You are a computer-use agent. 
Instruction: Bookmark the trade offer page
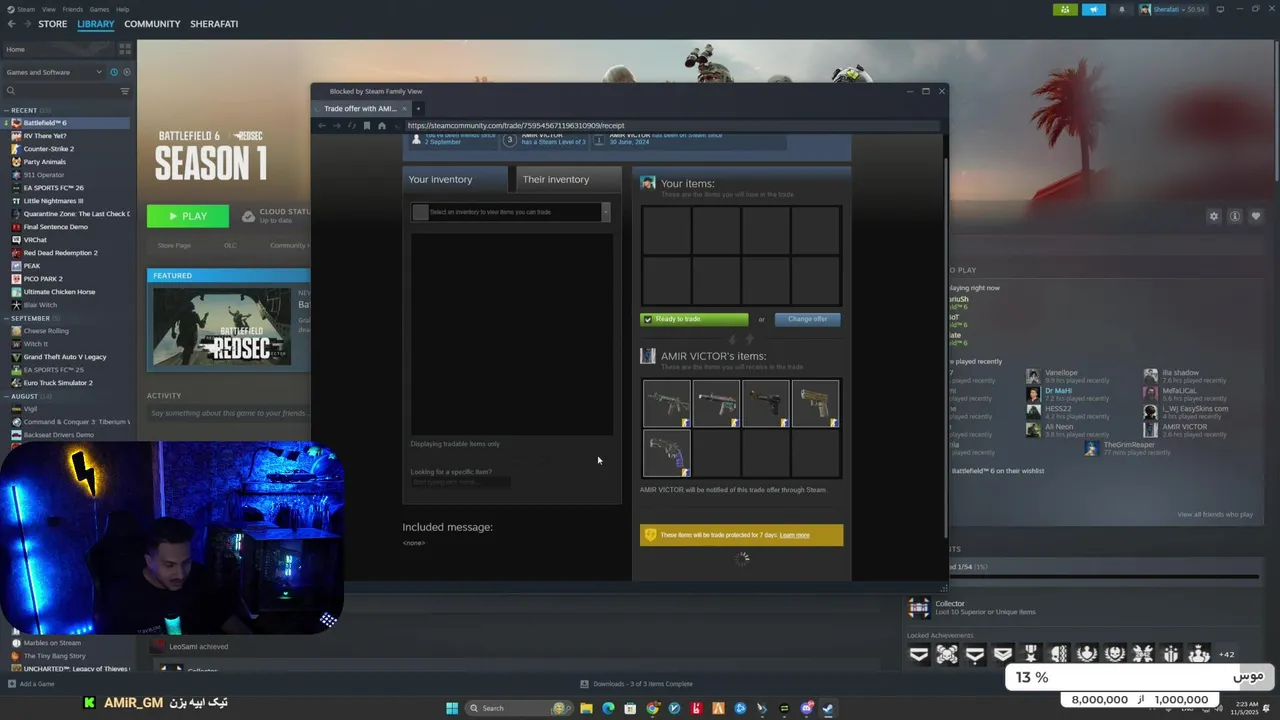[x=367, y=126]
